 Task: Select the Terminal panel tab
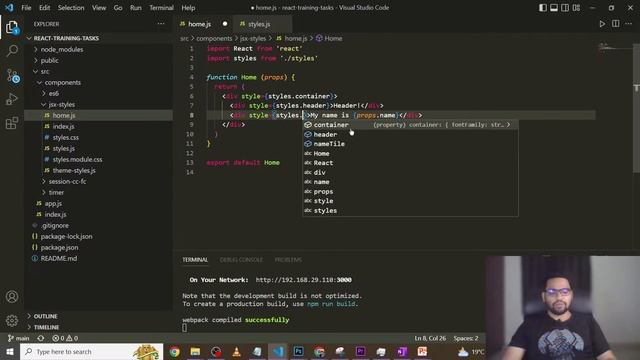[x=195, y=260]
